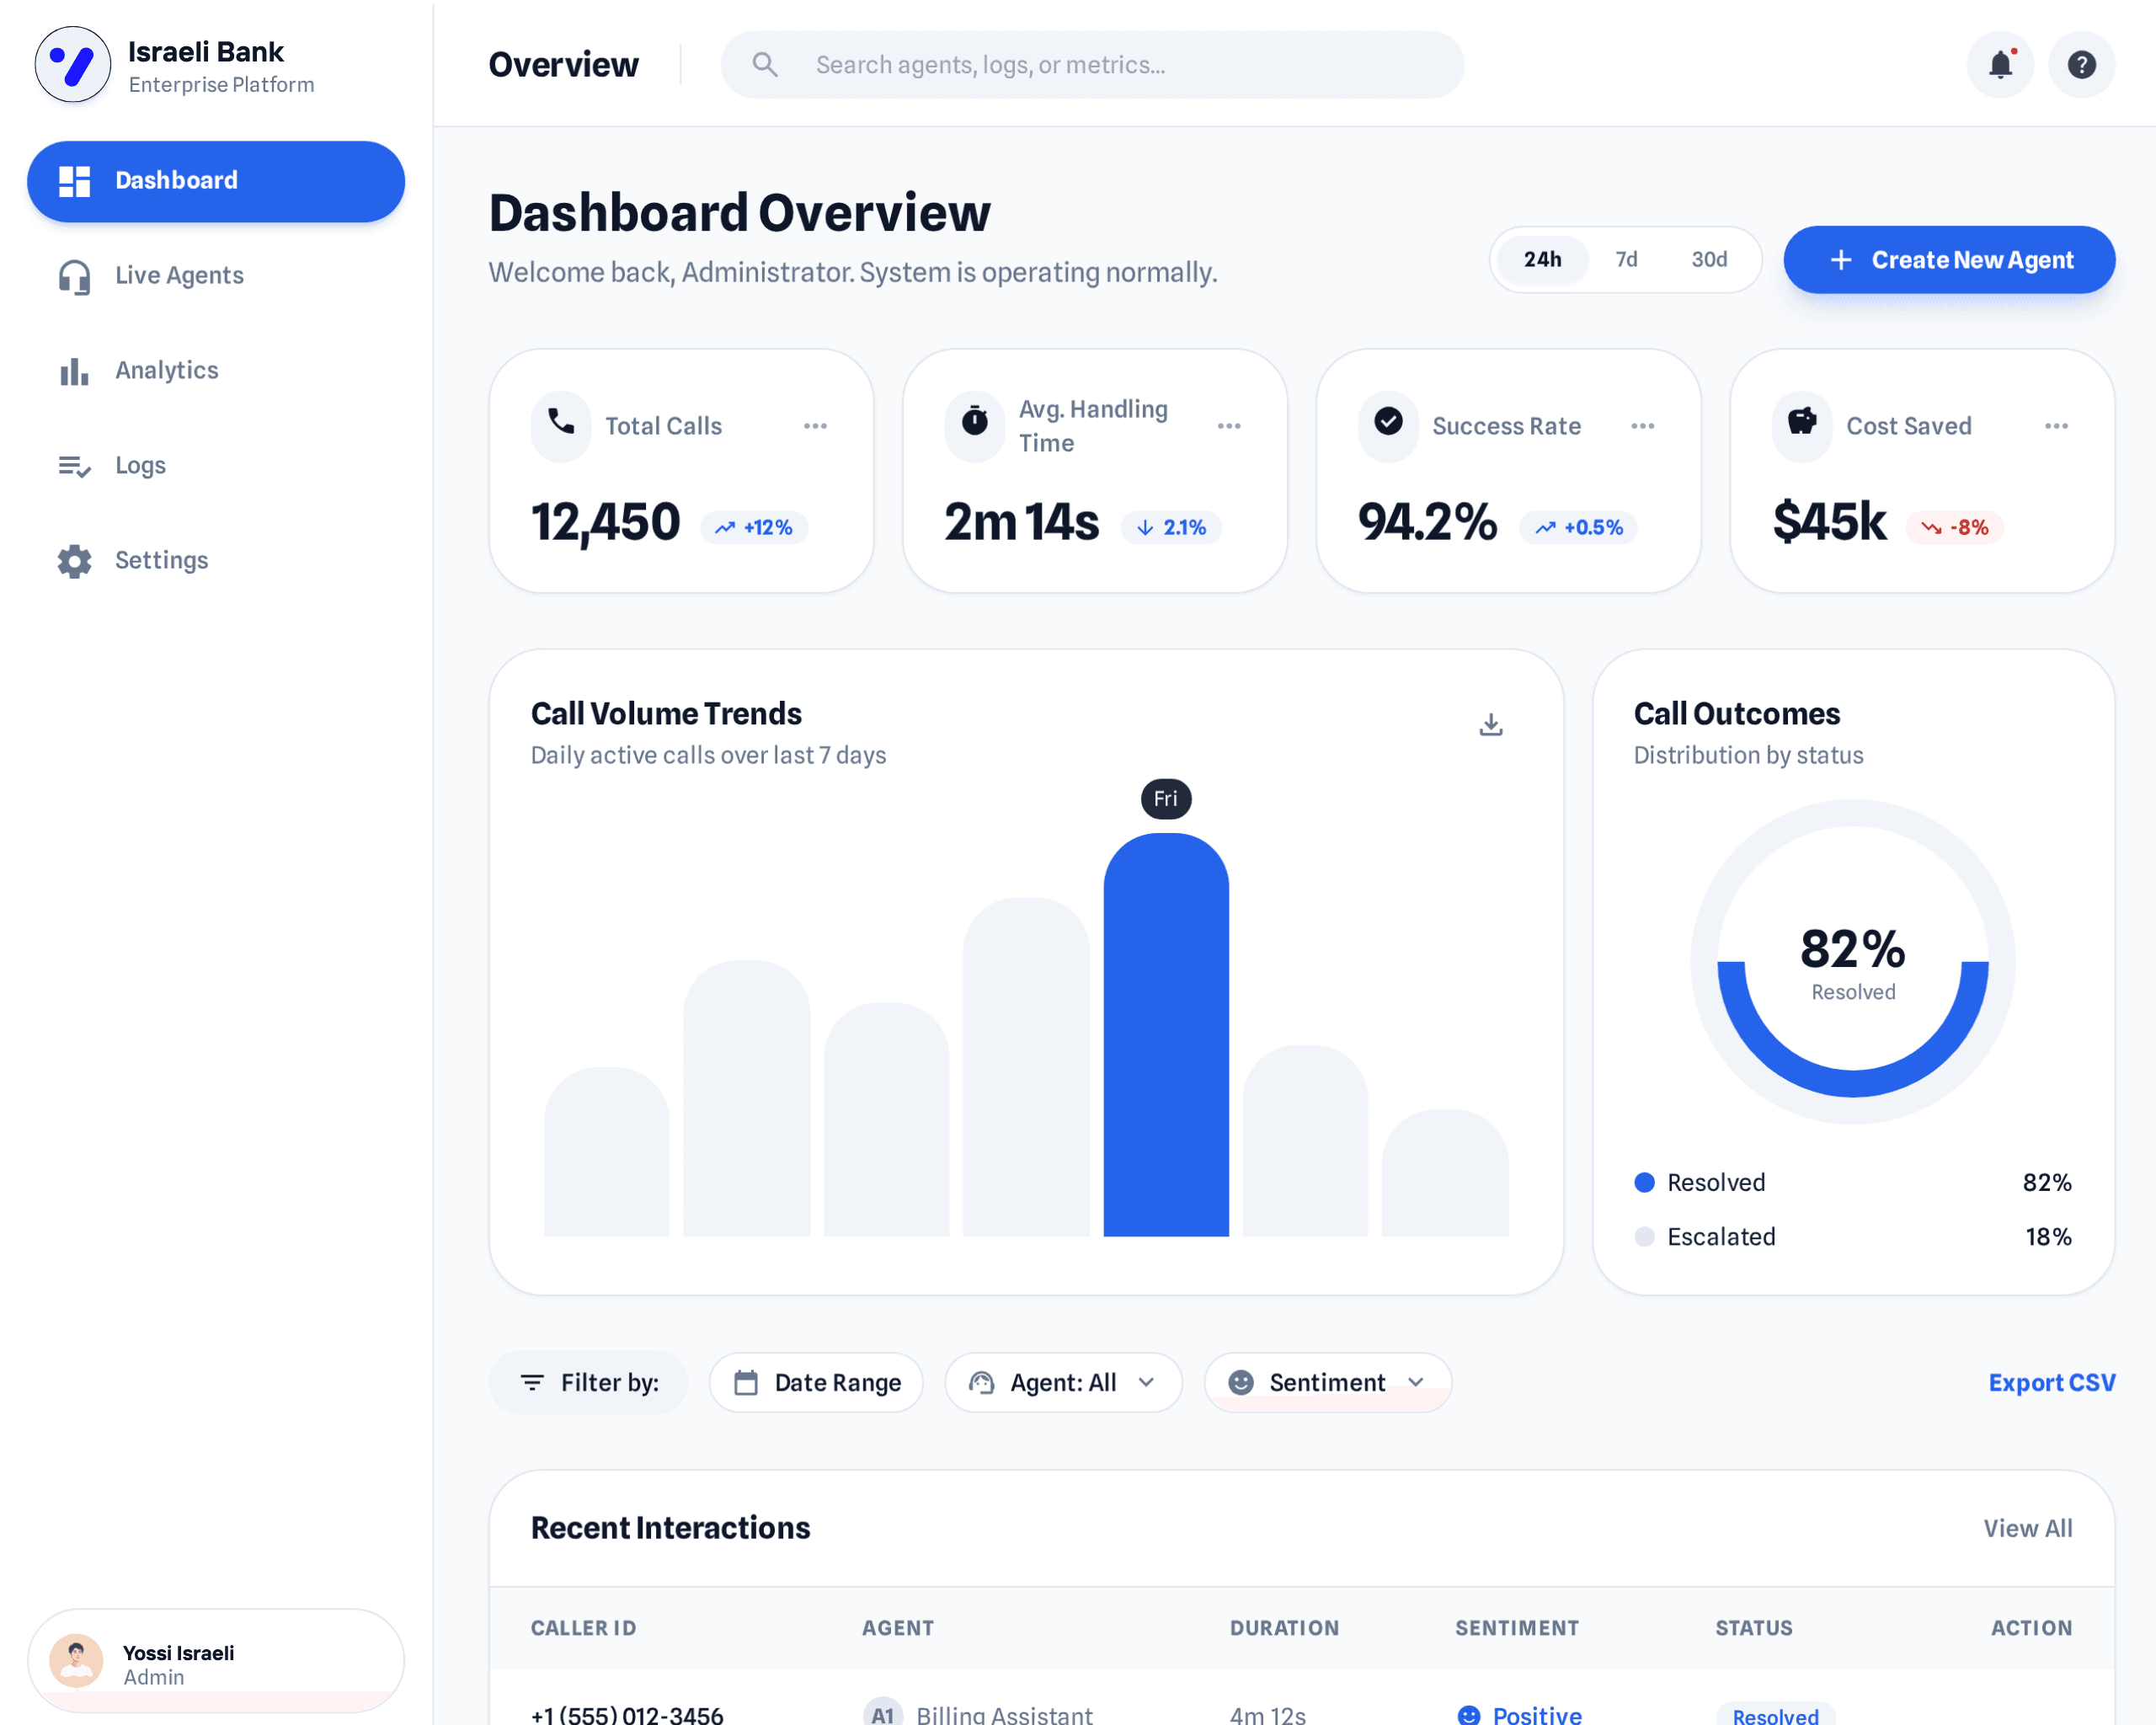This screenshot has width=2156, height=1725.
Task: Open the notifications bell icon
Action: [2000, 64]
